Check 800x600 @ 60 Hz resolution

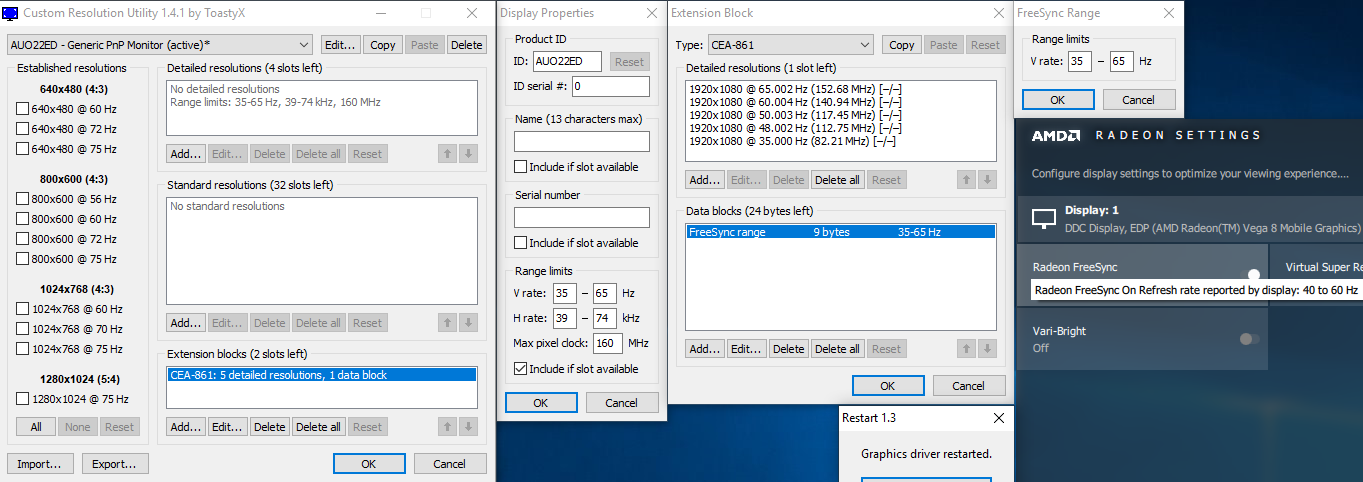coord(22,219)
